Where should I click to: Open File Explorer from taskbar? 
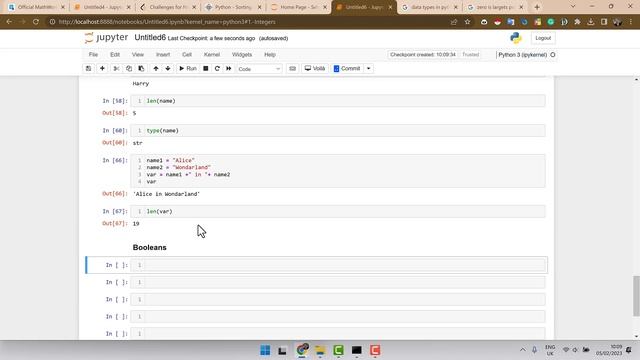click(320, 350)
